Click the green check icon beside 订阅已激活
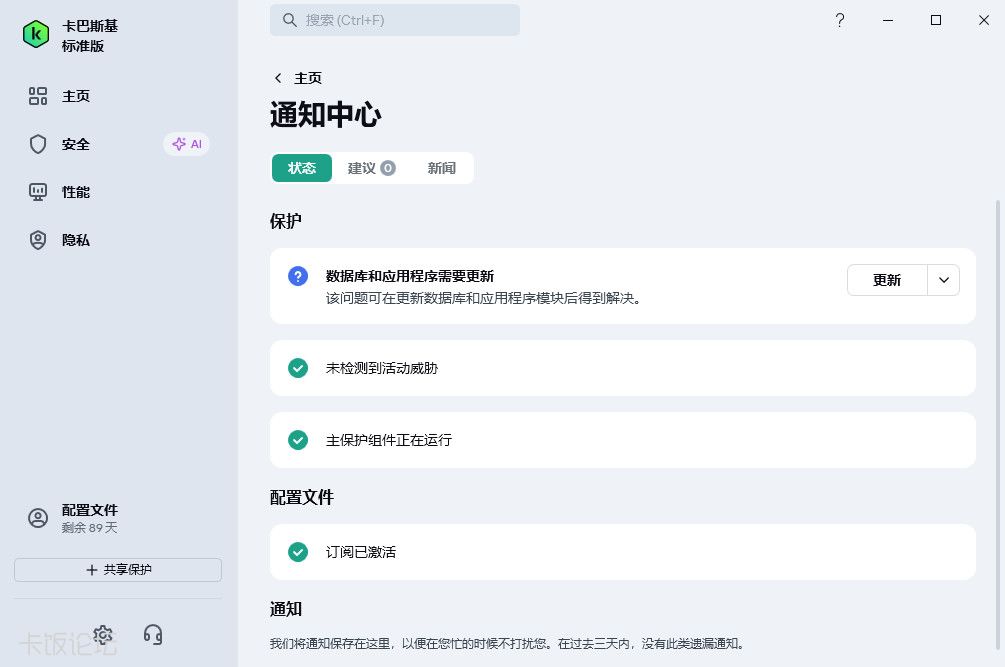Image resolution: width=1005 pixels, height=667 pixels. coord(298,552)
